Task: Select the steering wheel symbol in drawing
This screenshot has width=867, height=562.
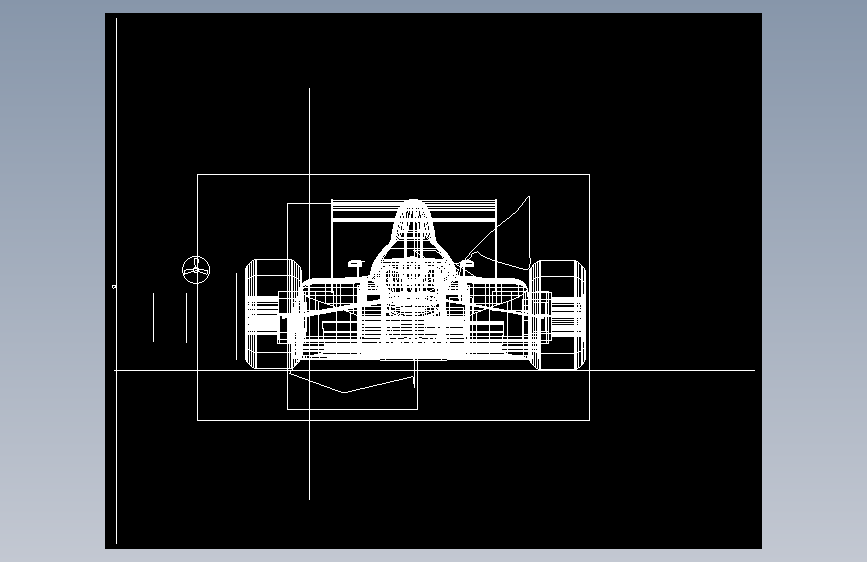Action: pos(196,270)
